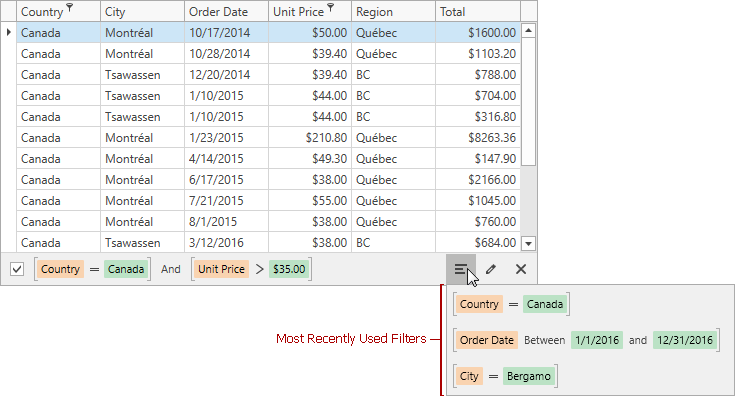
Task: Sort by the Country column header
Action: [x=59, y=11]
